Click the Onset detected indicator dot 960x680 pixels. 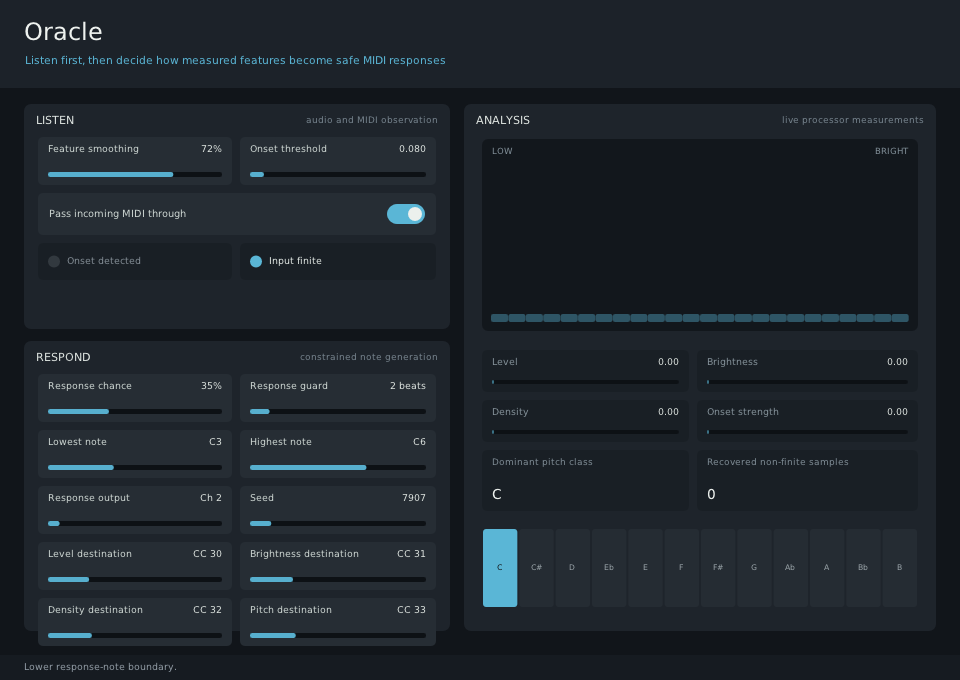54,261
